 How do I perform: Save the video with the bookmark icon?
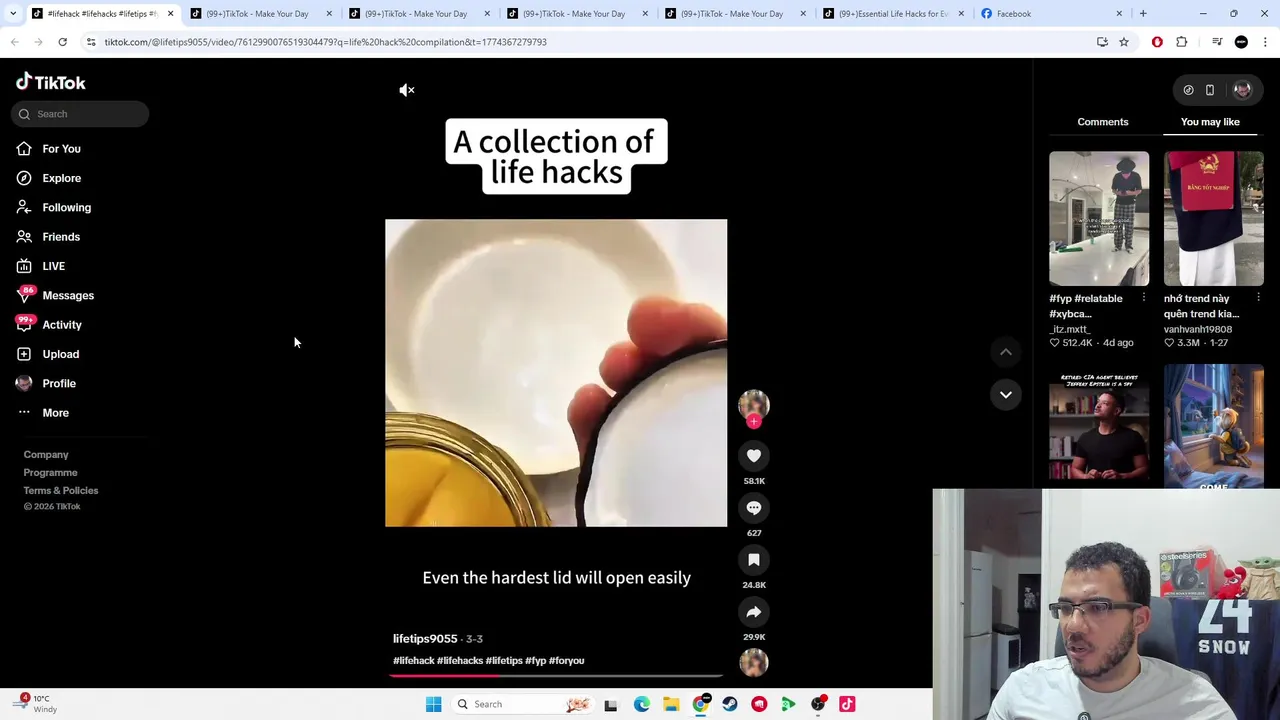click(754, 560)
